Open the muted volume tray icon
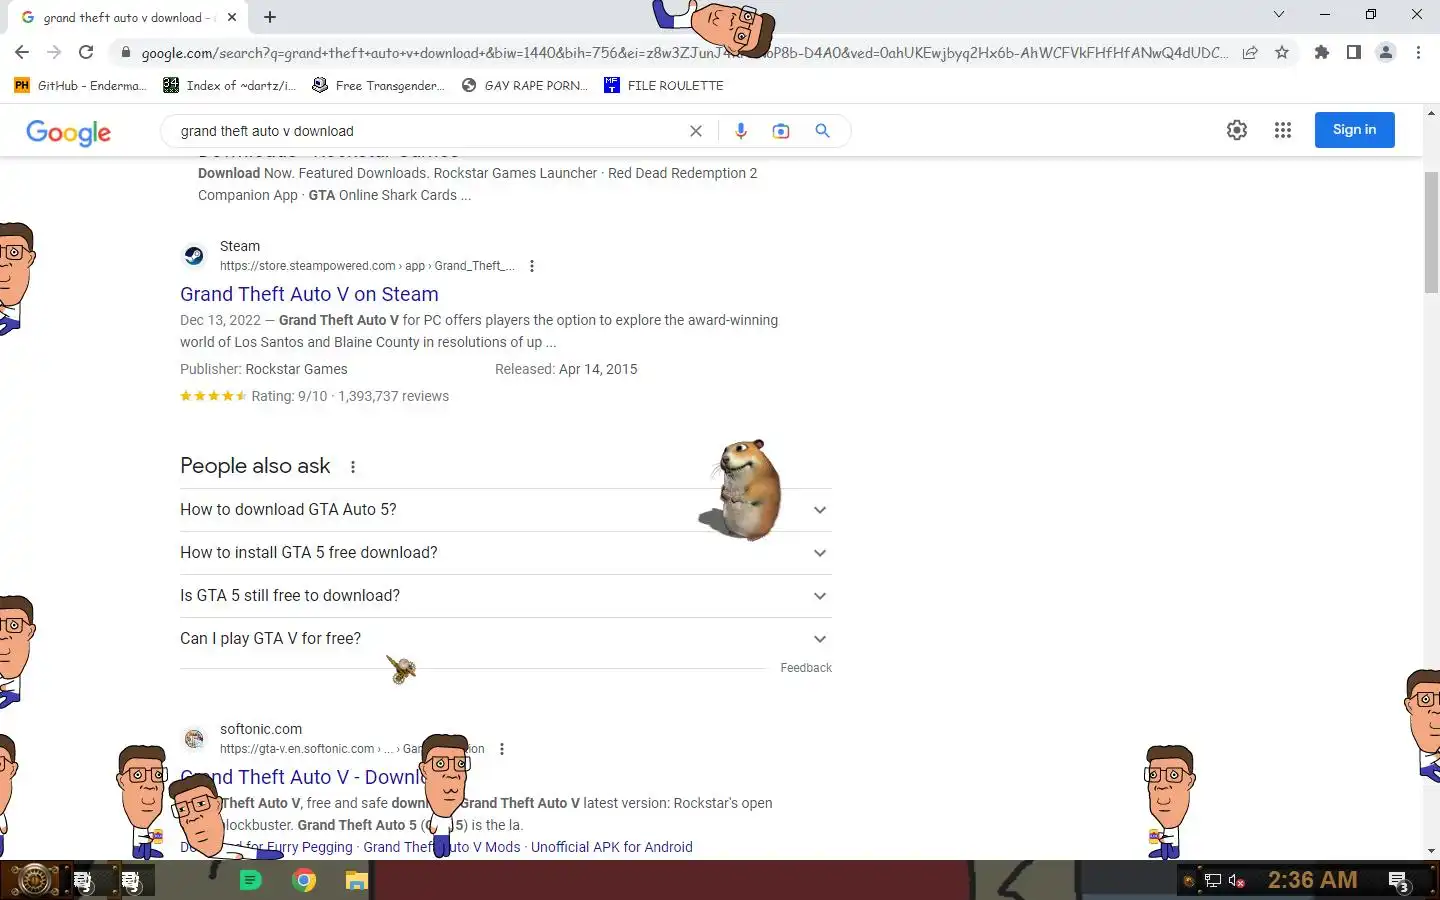Image resolution: width=1440 pixels, height=900 pixels. pyautogui.click(x=1237, y=881)
